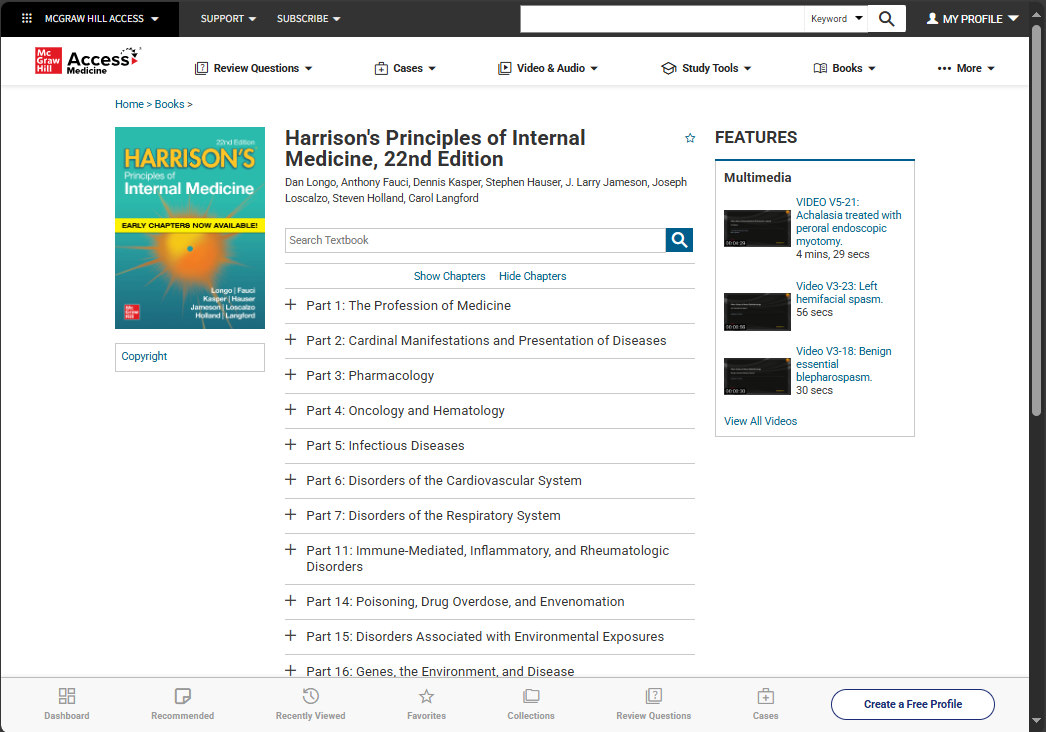Viewport: 1046px width, 732px height.
Task: Open the Collections icon in bottom bar
Action: pyautogui.click(x=531, y=696)
